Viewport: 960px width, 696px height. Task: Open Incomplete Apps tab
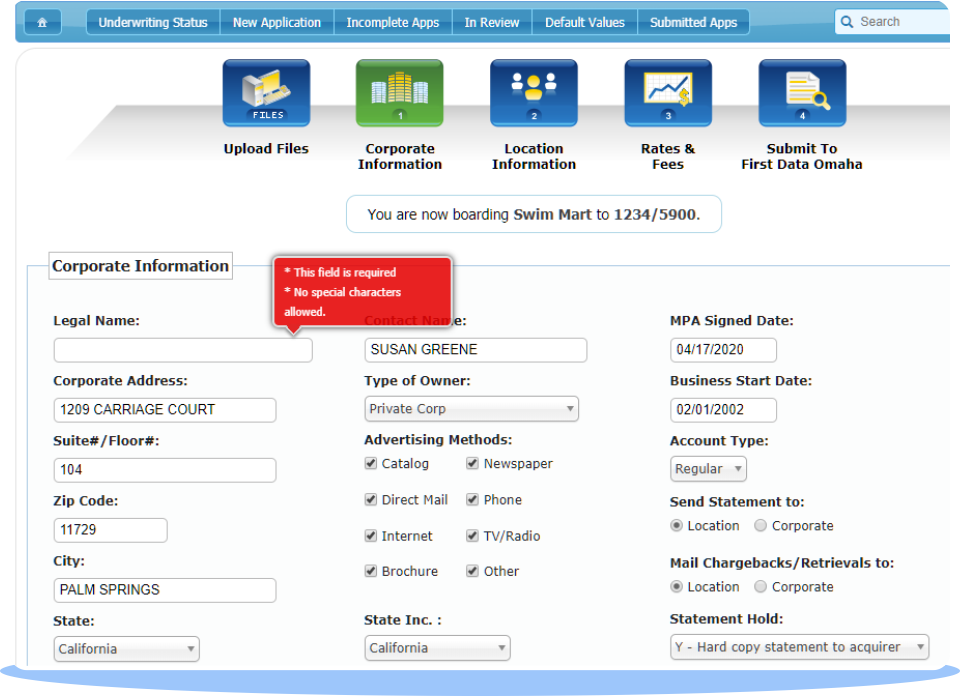[x=393, y=23]
